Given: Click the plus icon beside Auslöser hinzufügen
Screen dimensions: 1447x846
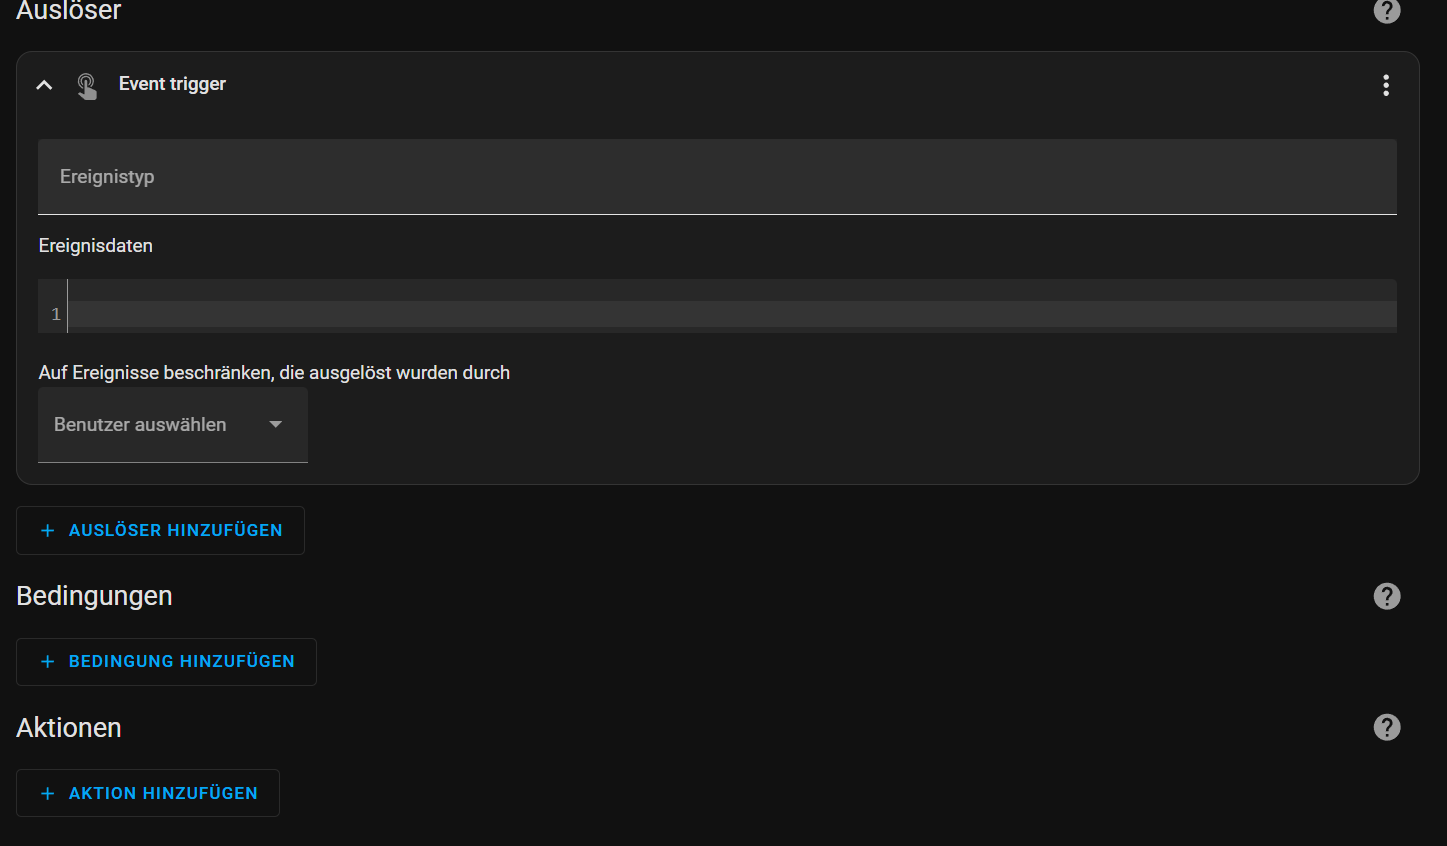Looking at the screenshot, I should coord(47,531).
